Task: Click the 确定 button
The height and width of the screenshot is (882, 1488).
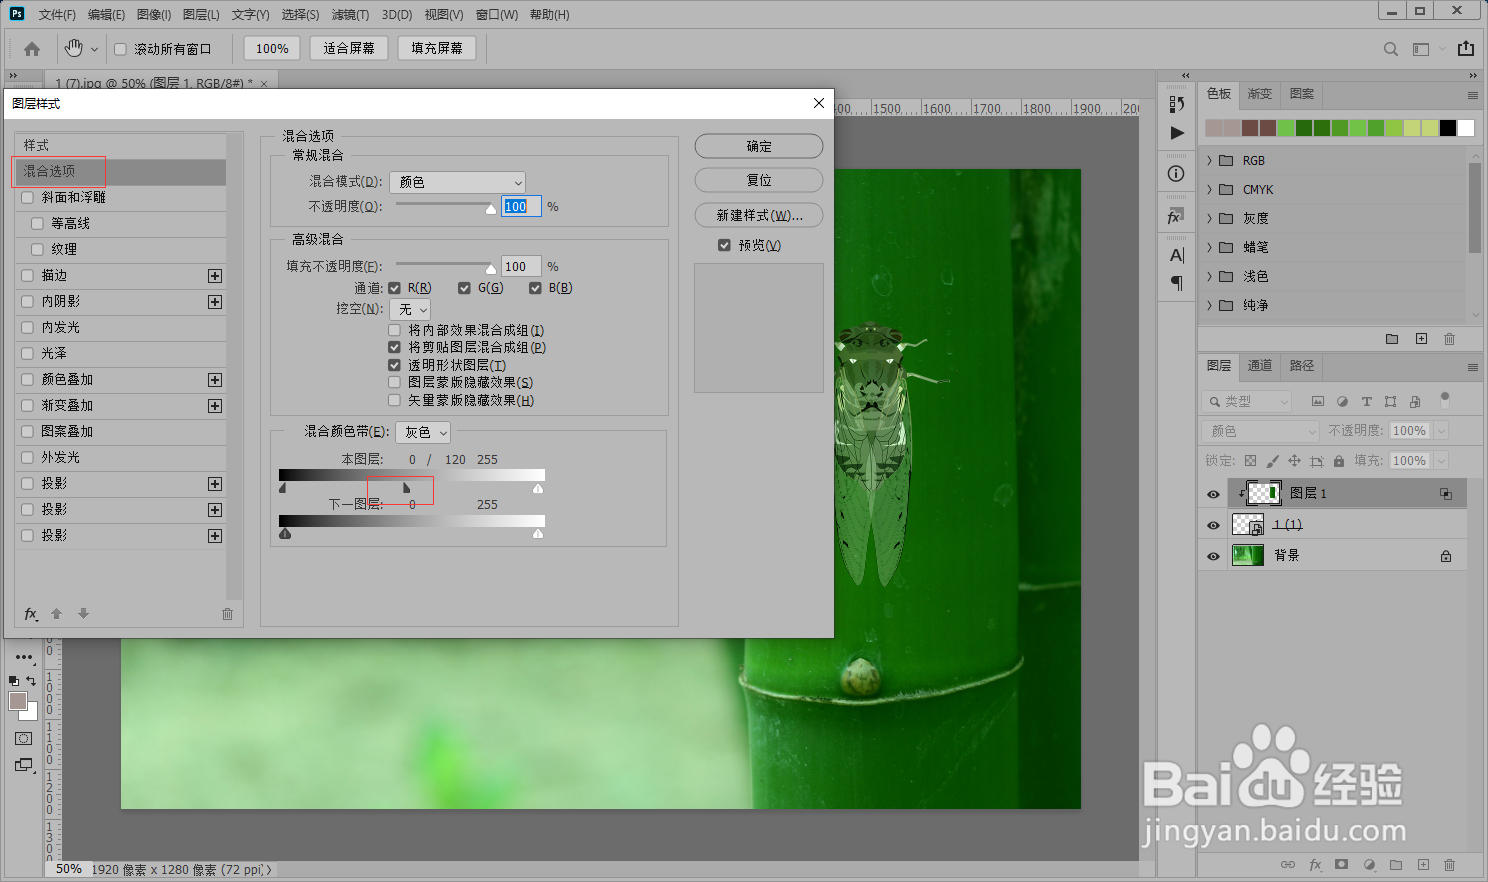Action: coord(759,146)
